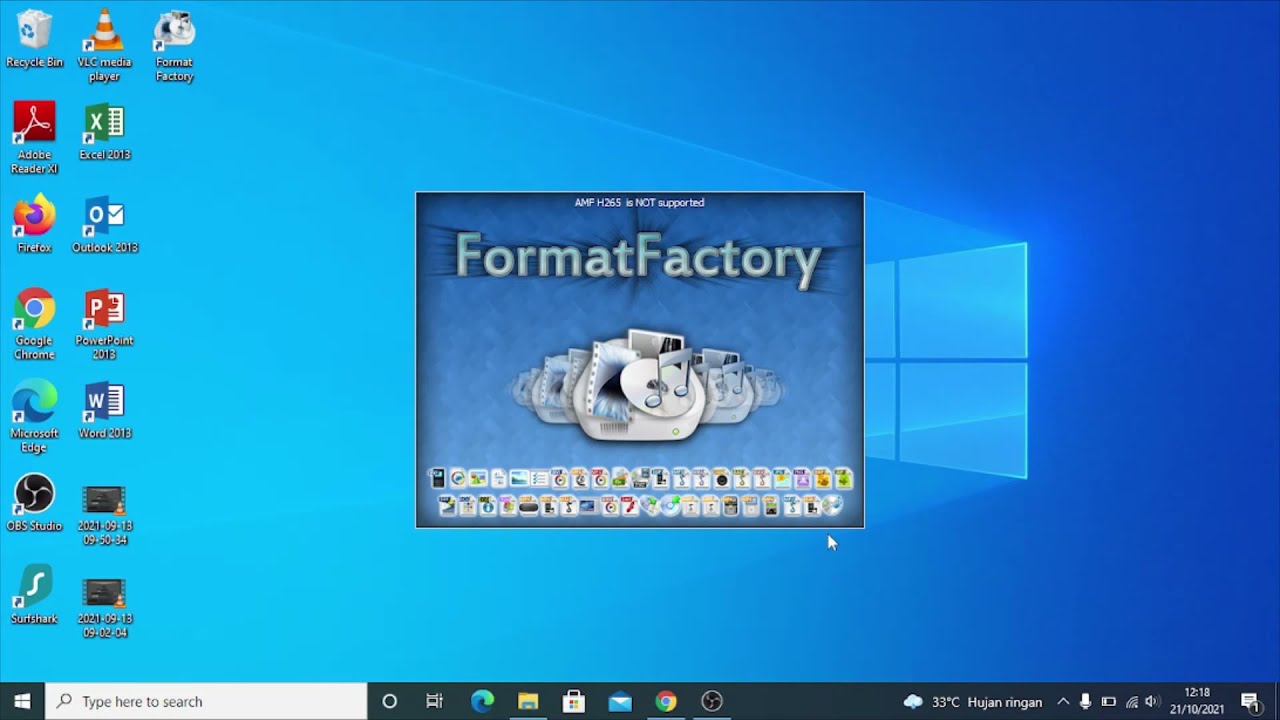Open Microsoft Store from the taskbar

[x=574, y=701]
